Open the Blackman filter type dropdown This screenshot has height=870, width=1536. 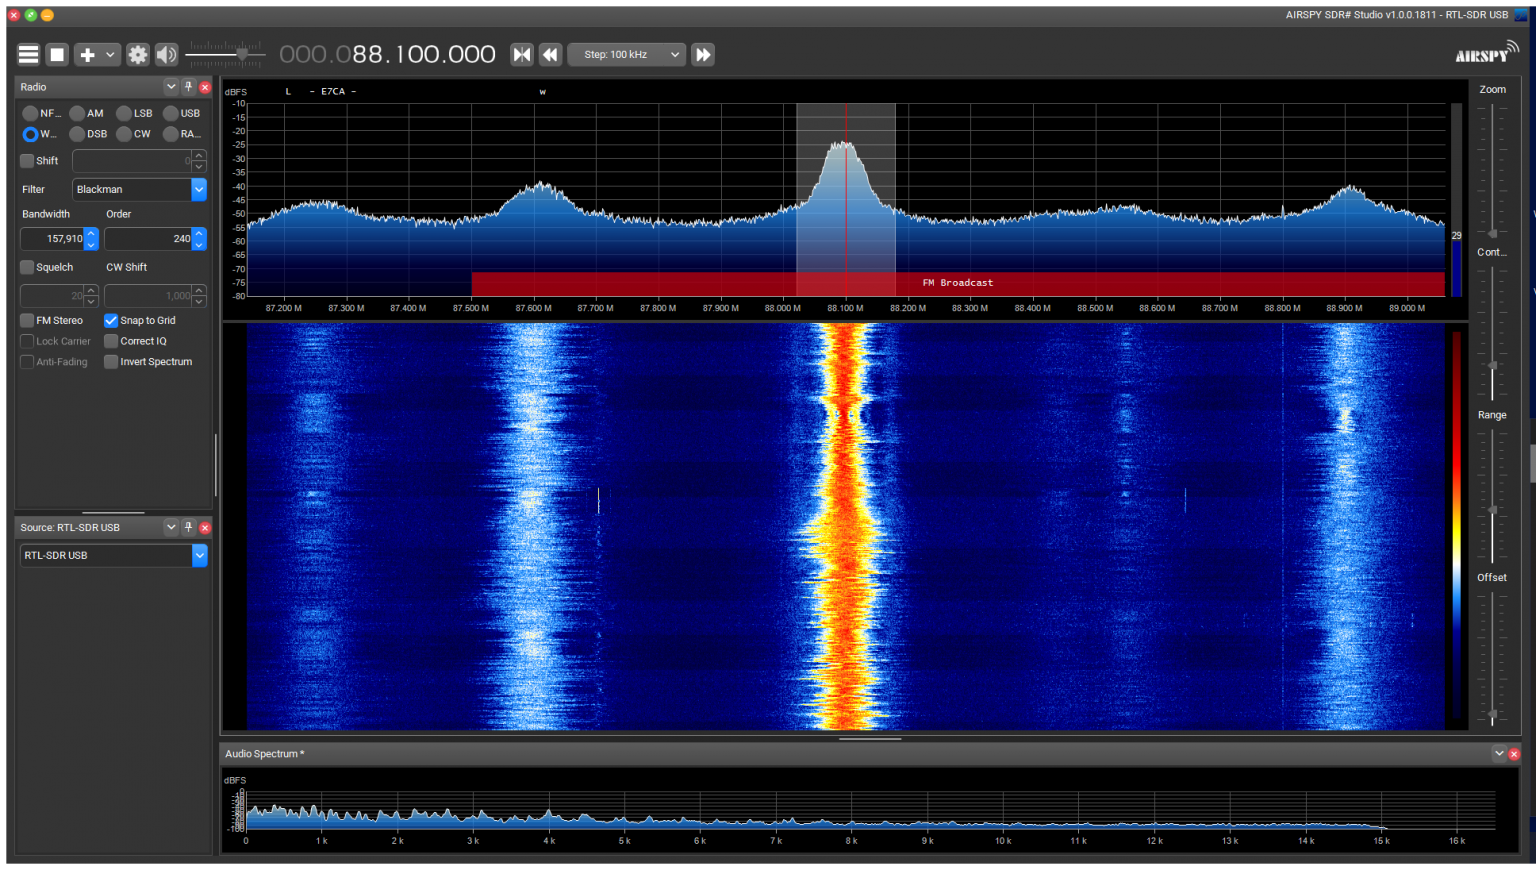[x=198, y=190]
